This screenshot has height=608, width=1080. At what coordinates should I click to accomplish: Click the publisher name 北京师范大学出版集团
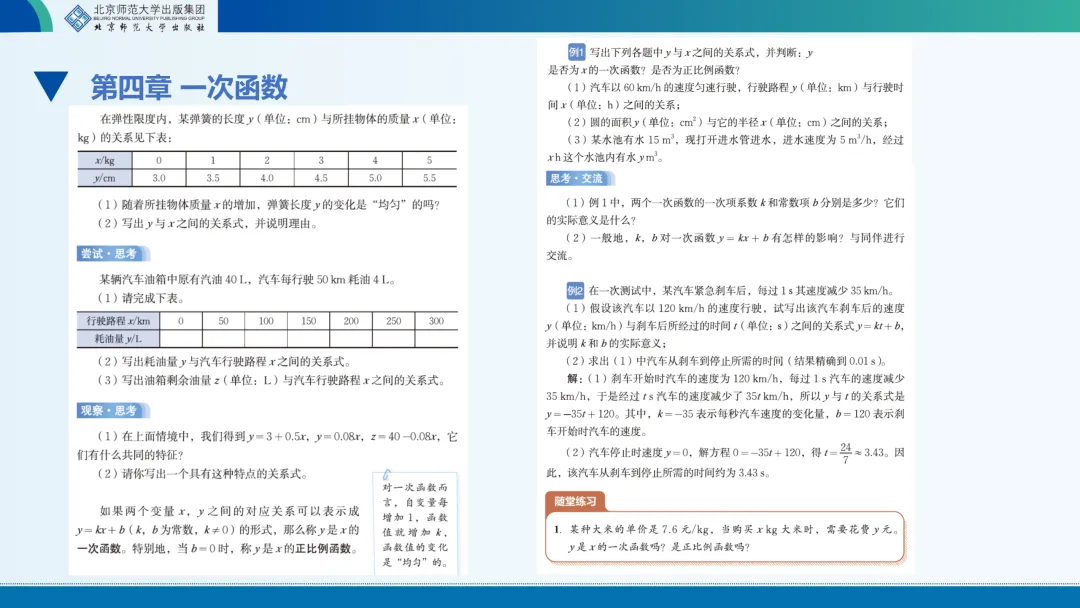[149, 10]
